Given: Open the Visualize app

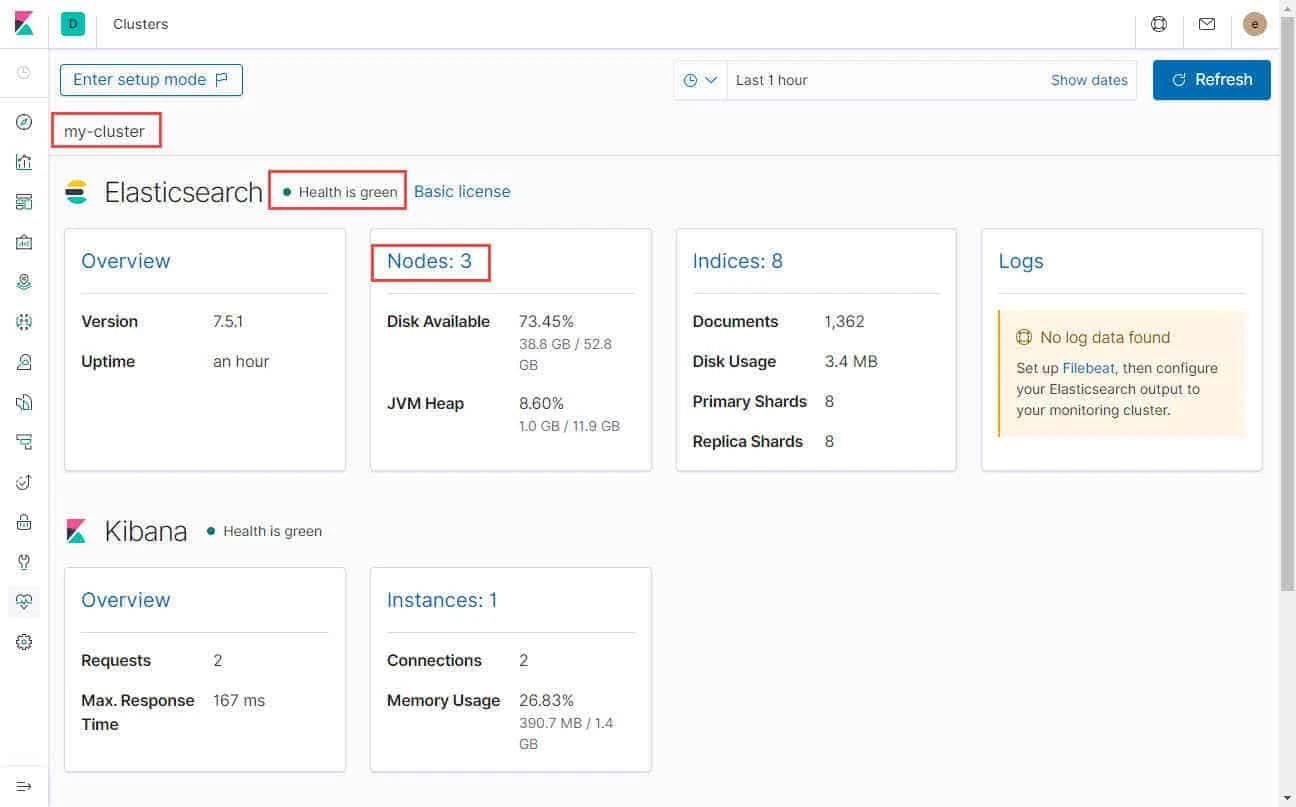Looking at the screenshot, I should point(24,161).
